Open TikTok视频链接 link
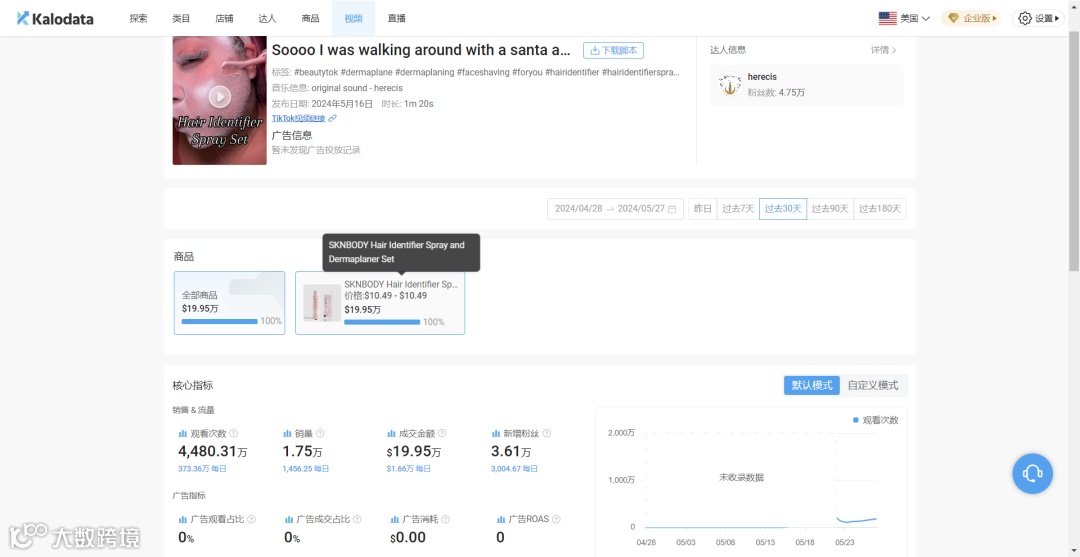The image size is (1080, 557). point(299,118)
